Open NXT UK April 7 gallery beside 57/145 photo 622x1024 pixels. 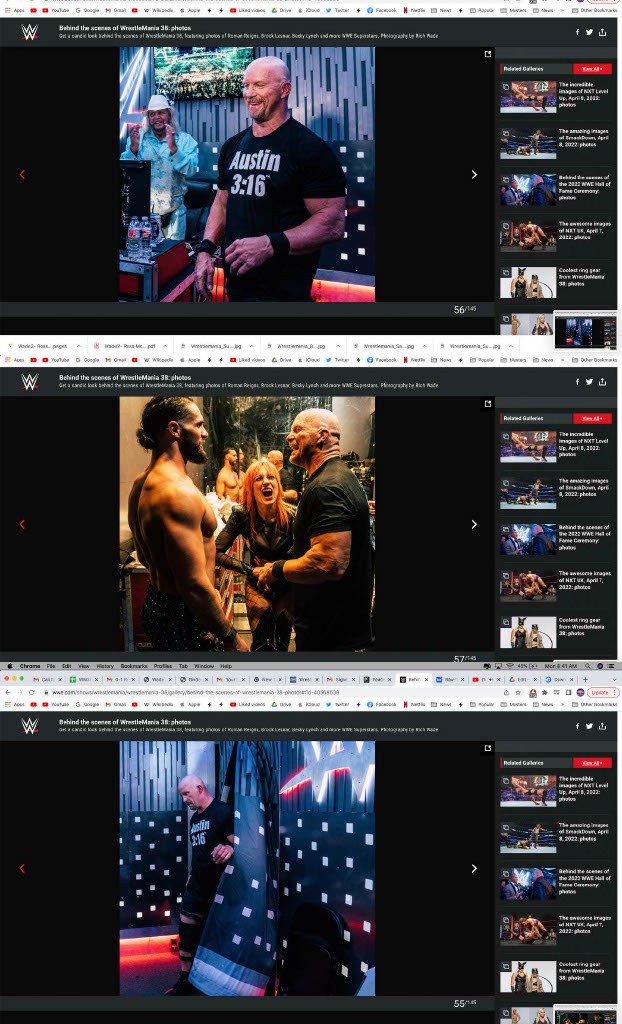tap(555, 586)
